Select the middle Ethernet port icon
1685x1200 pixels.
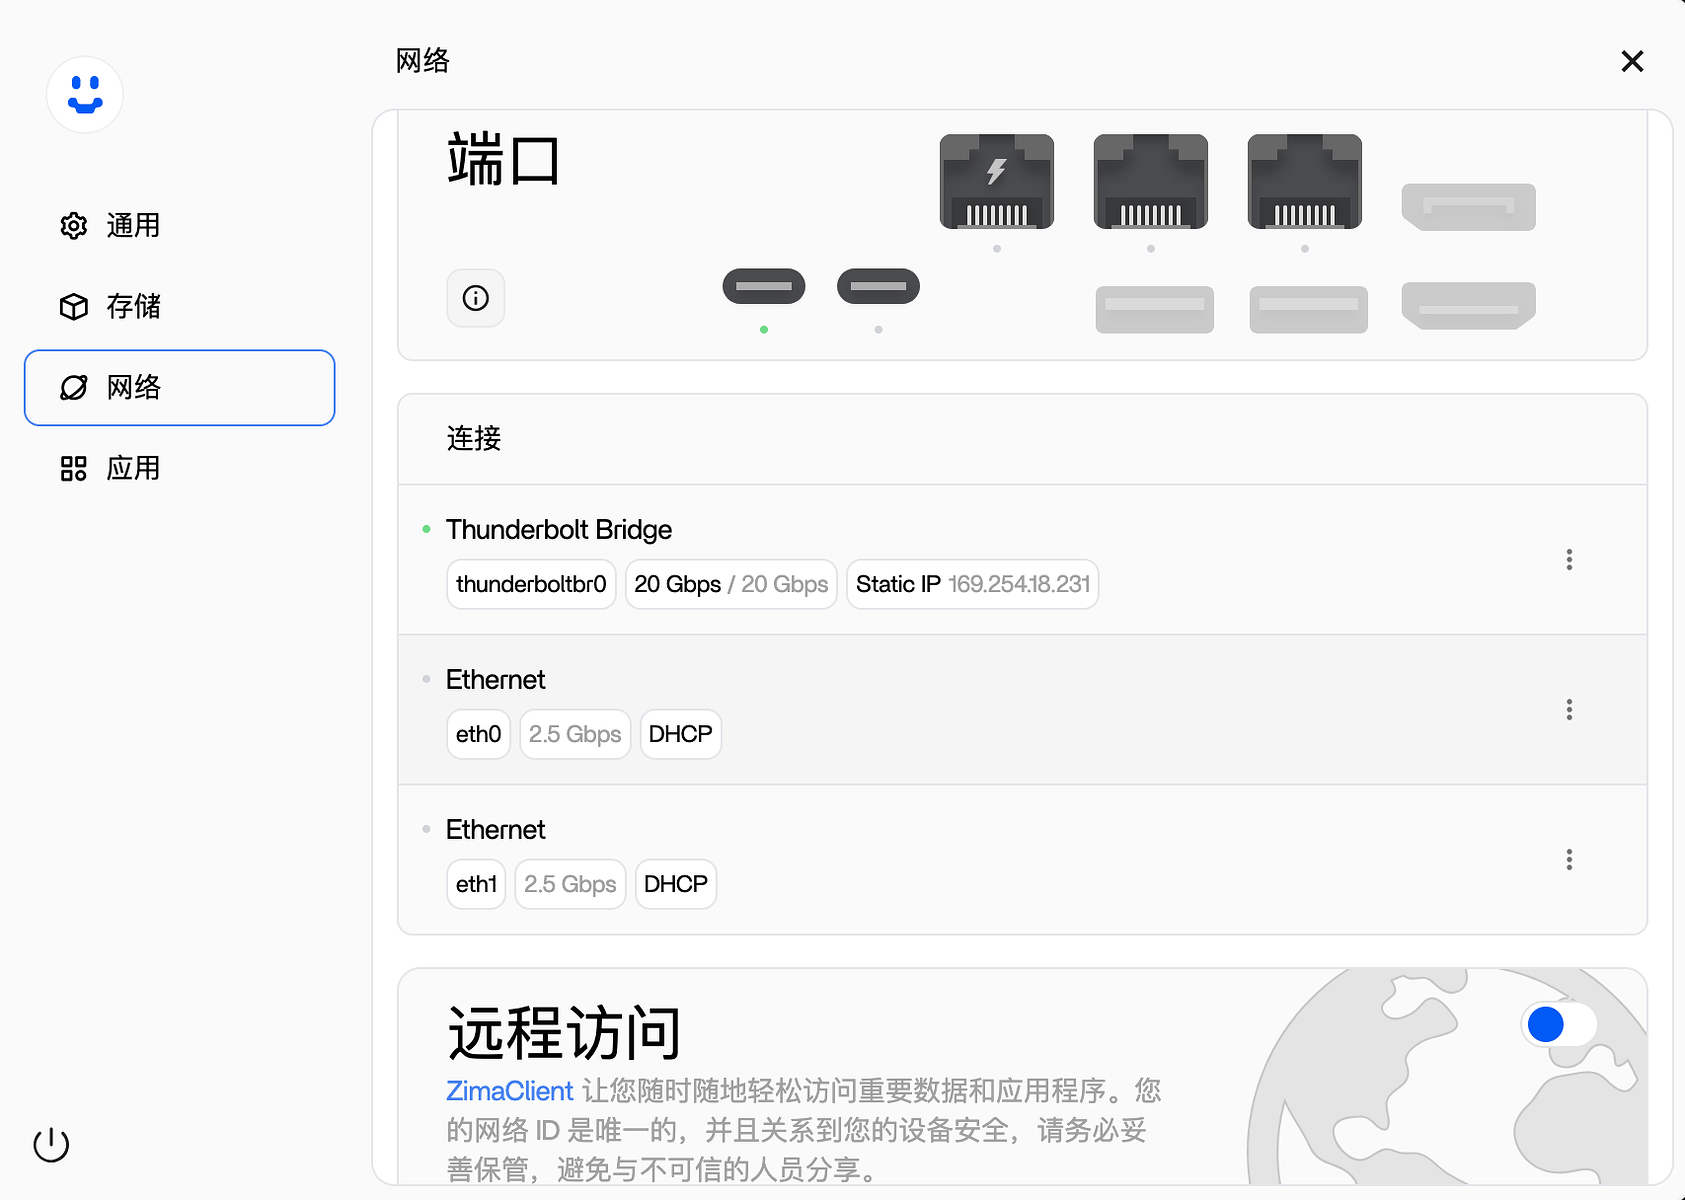[1151, 182]
